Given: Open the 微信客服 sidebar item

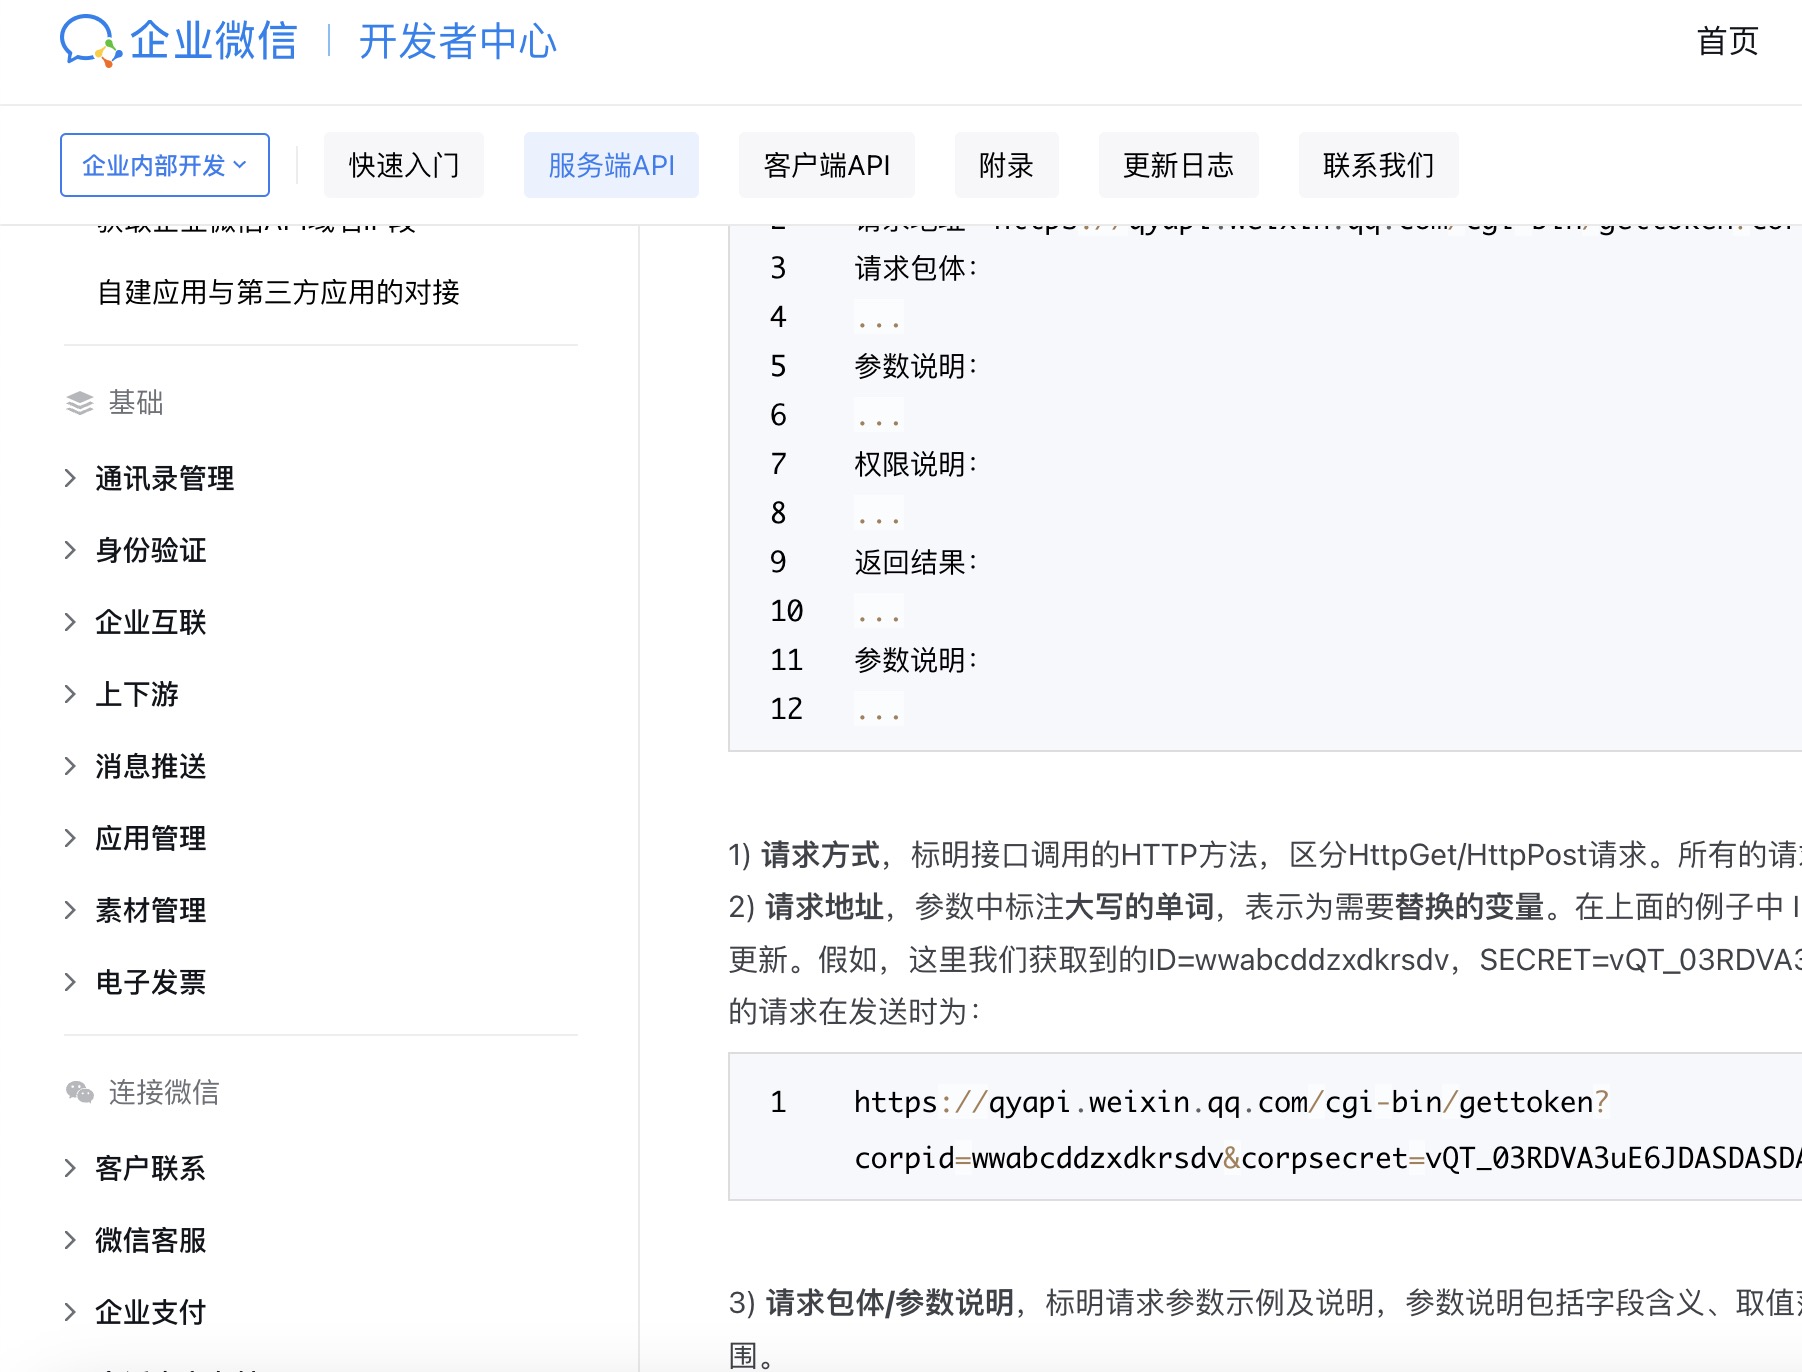Looking at the screenshot, I should click(151, 1240).
